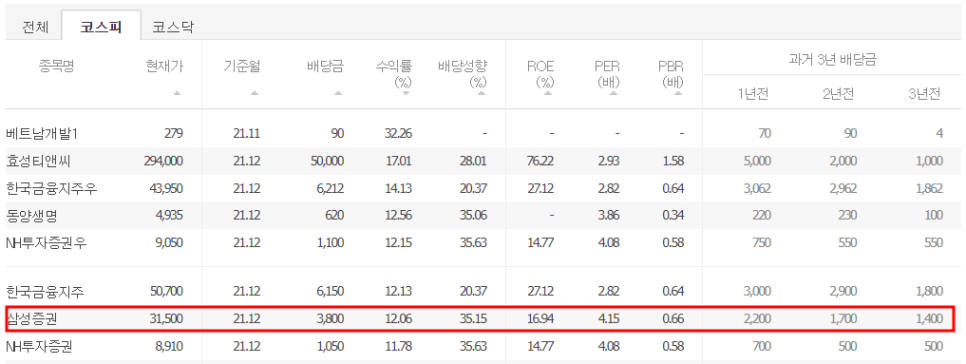The height and width of the screenshot is (364, 966).
Task: Select 효성티앤씨 1년전 dividend 5,000
Action: coord(757,161)
